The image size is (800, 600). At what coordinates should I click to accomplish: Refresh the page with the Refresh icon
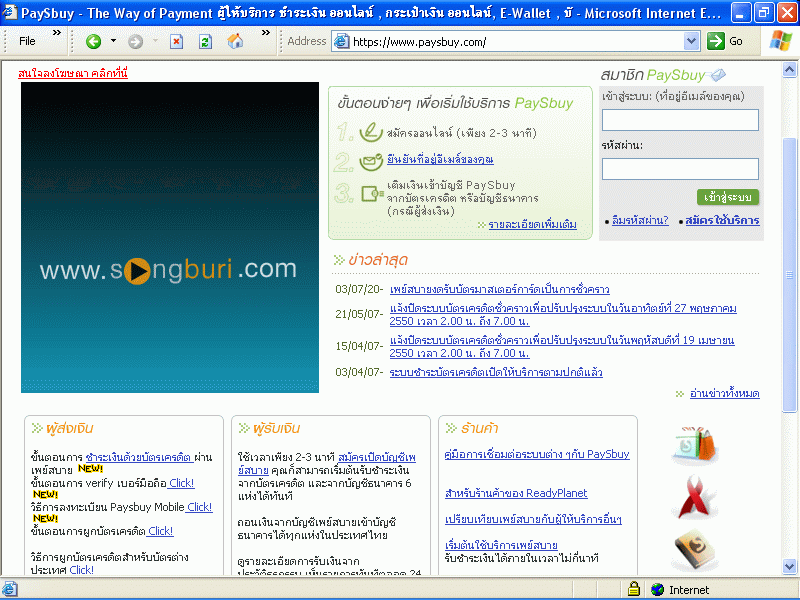pos(205,41)
